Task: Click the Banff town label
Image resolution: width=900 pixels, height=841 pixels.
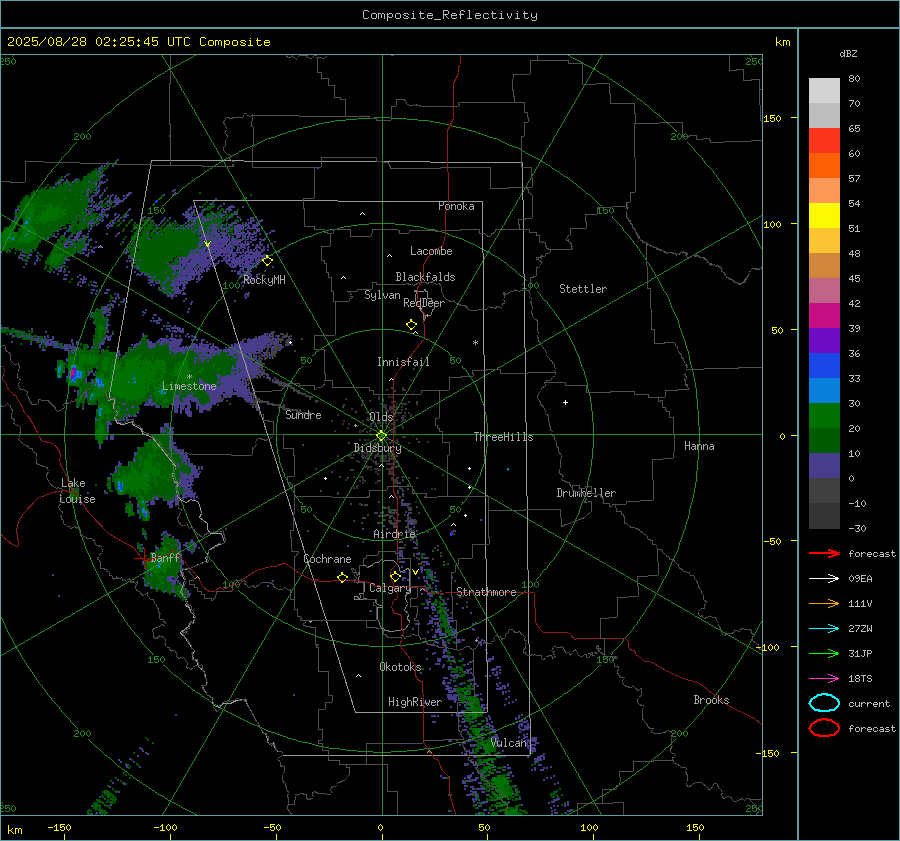Action: click(165, 558)
